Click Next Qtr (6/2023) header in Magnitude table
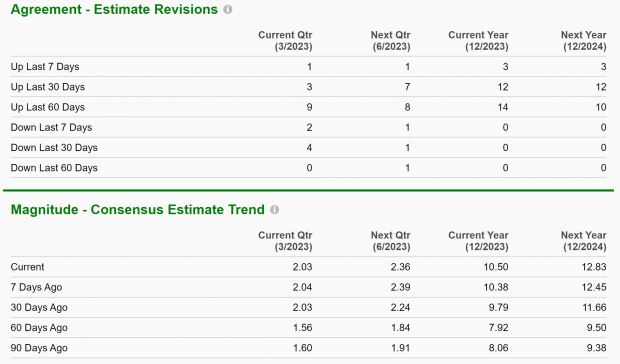The height and width of the screenshot is (364, 620). click(391, 241)
